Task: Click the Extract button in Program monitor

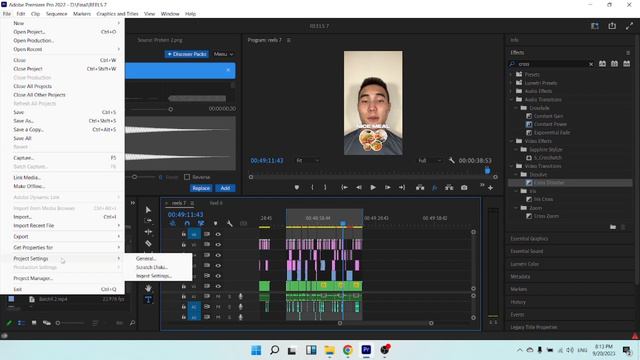Action: pyautogui.click(x=449, y=187)
